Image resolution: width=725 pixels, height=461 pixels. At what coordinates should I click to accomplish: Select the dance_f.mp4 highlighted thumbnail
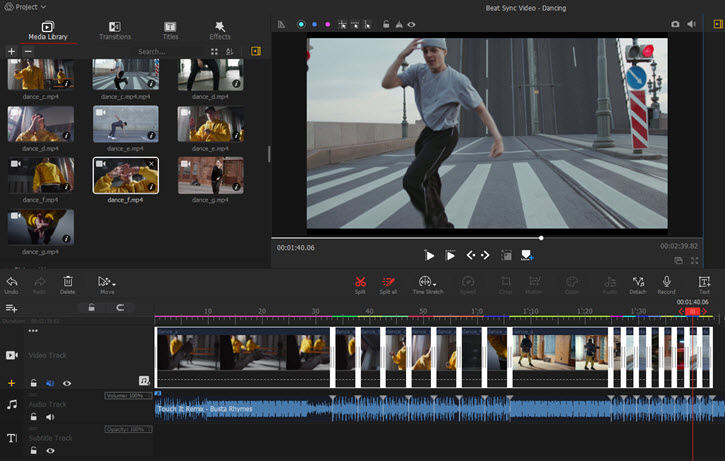pyautogui.click(x=125, y=175)
